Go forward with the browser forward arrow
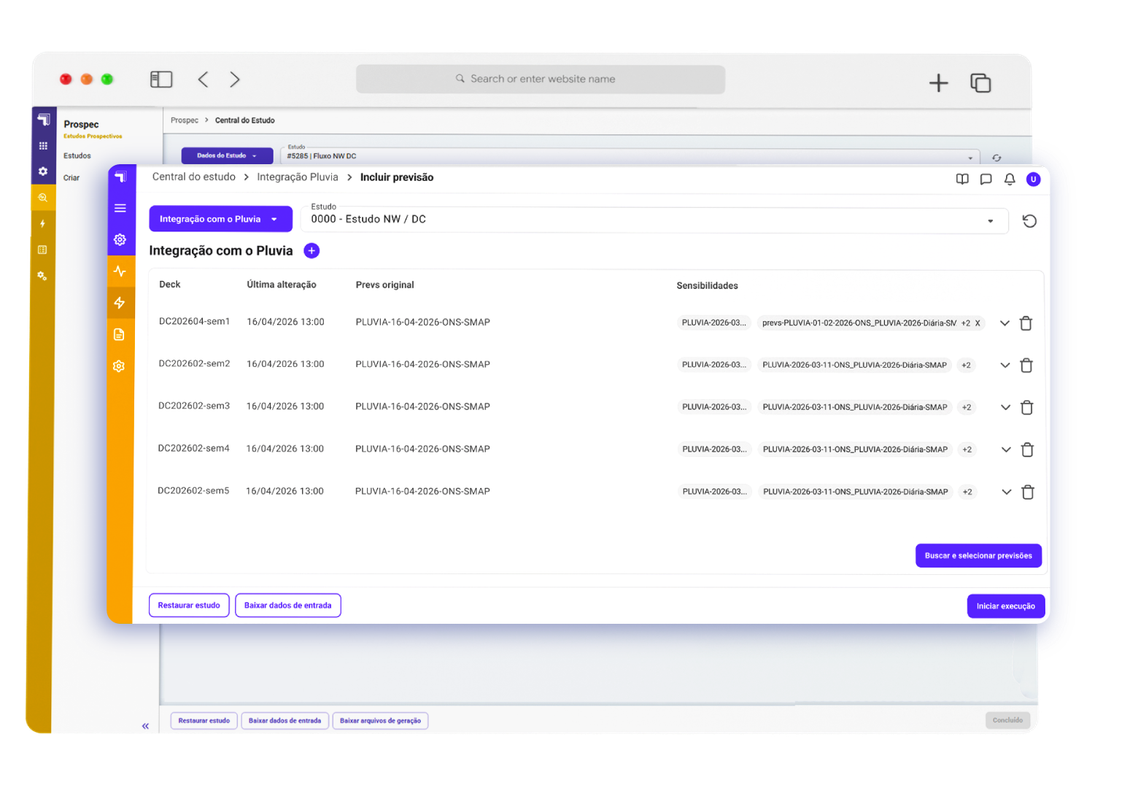Image resolution: width=1130 pixels, height=788 pixels. (x=235, y=79)
